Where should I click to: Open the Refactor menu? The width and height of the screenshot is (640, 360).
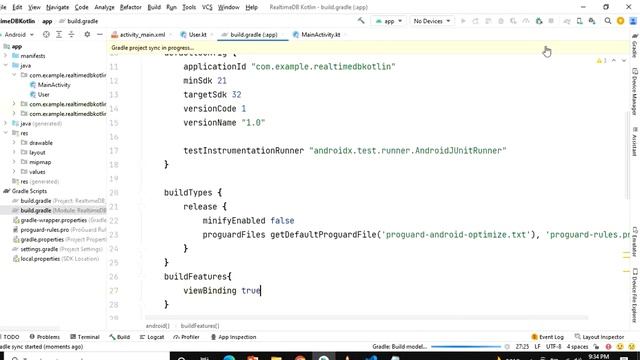point(130,7)
